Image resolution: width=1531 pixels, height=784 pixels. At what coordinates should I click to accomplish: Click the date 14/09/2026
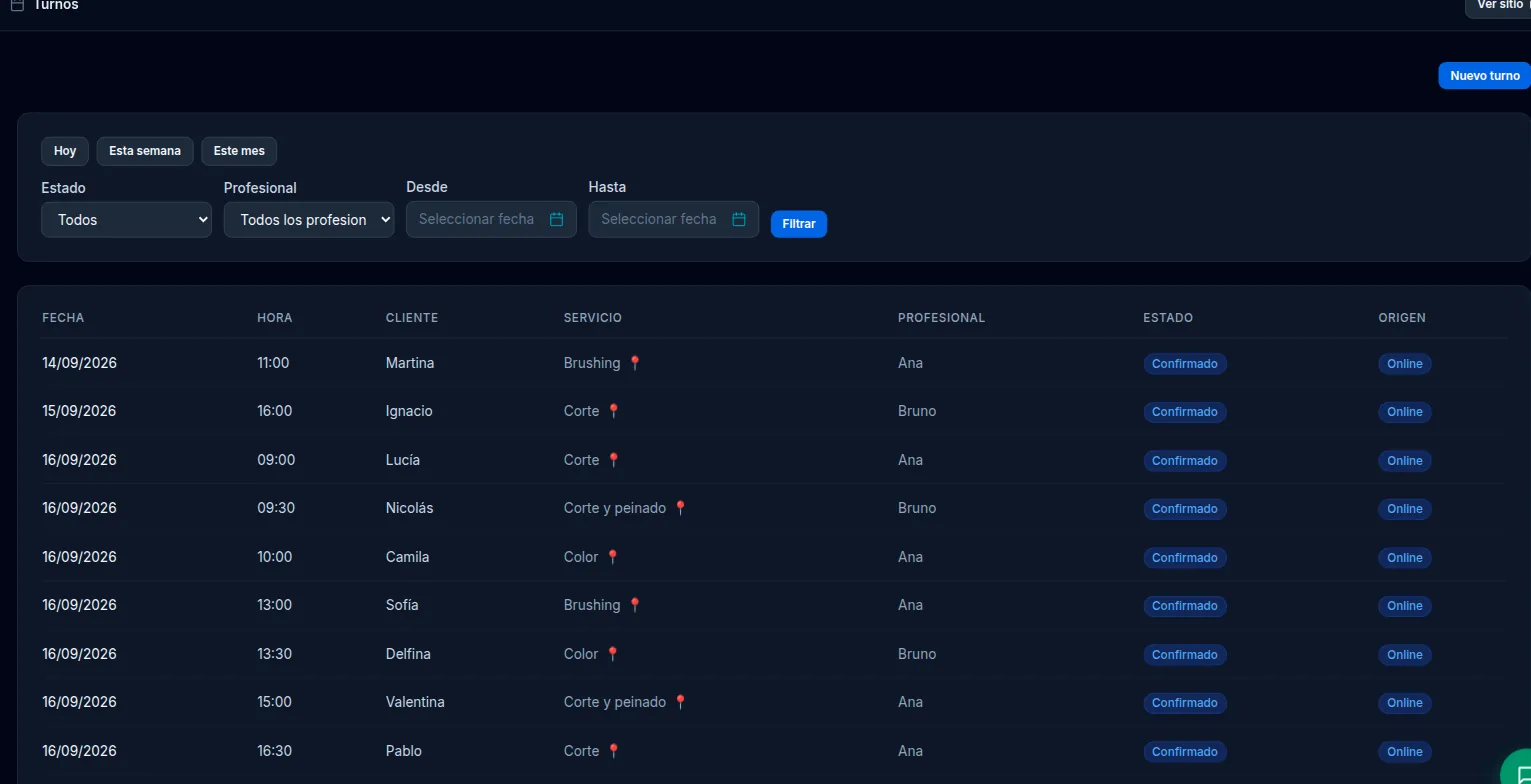pyautogui.click(x=79, y=363)
